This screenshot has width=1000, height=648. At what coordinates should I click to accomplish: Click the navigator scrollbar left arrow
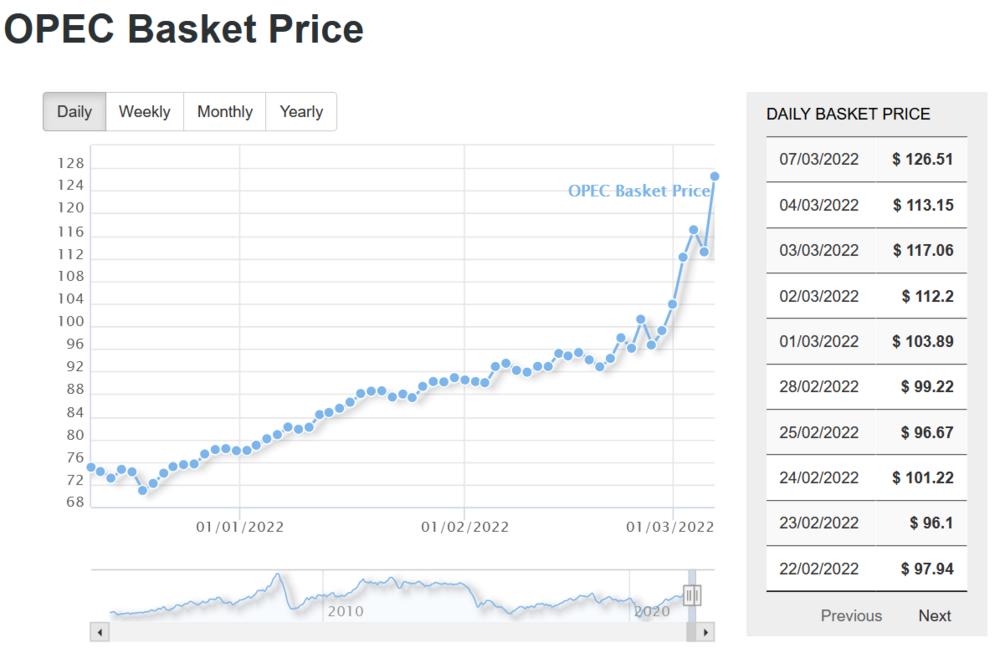click(x=99, y=632)
